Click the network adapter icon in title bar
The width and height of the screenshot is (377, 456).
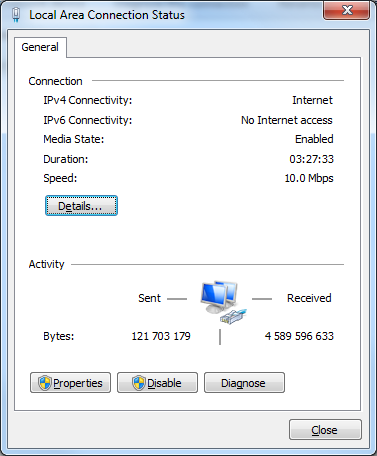point(16,15)
